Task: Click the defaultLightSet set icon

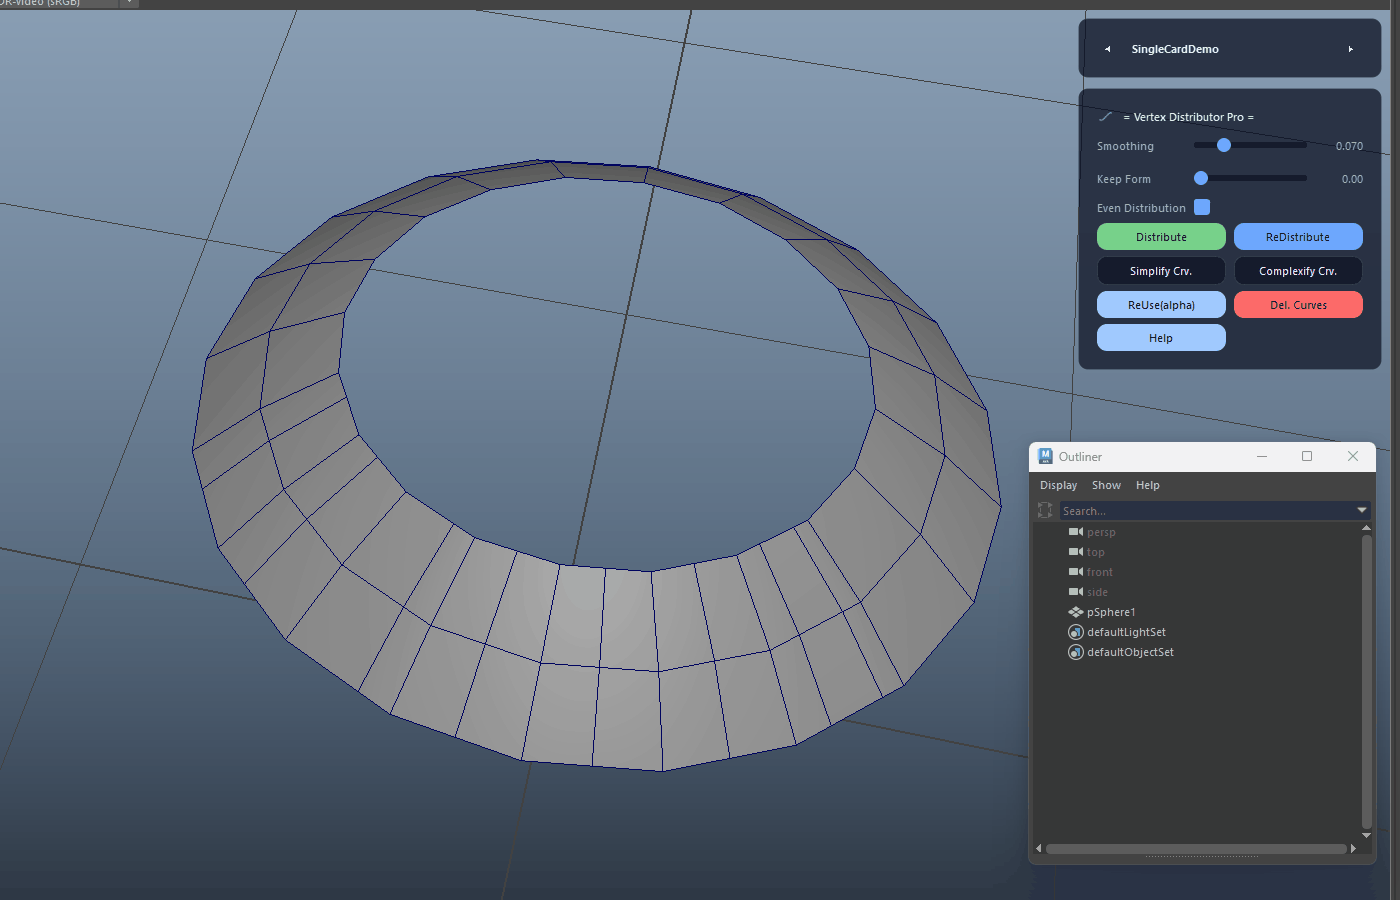Action: click(x=1076, y=632)
